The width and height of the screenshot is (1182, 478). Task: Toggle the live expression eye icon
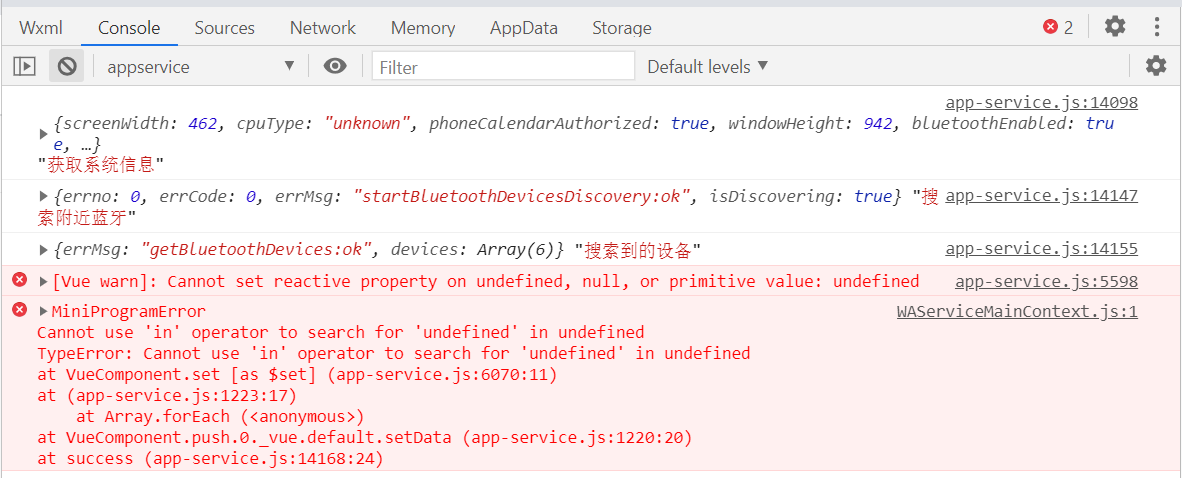tap(335, 66)
